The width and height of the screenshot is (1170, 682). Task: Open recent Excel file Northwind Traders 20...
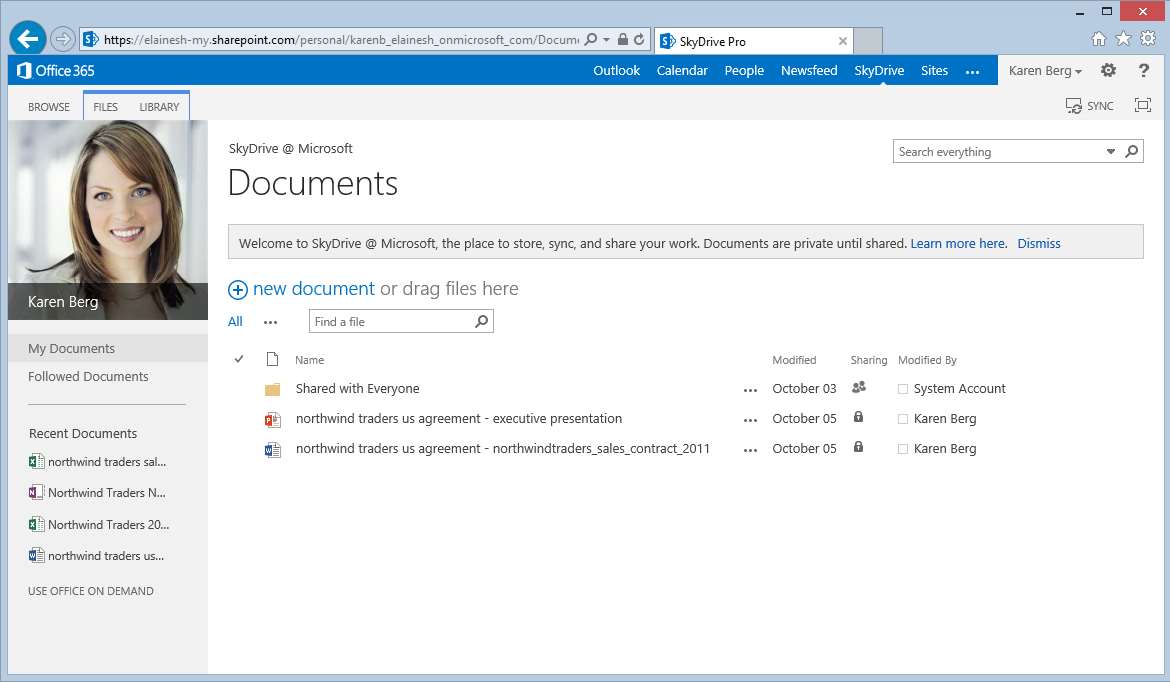point(99,525)
